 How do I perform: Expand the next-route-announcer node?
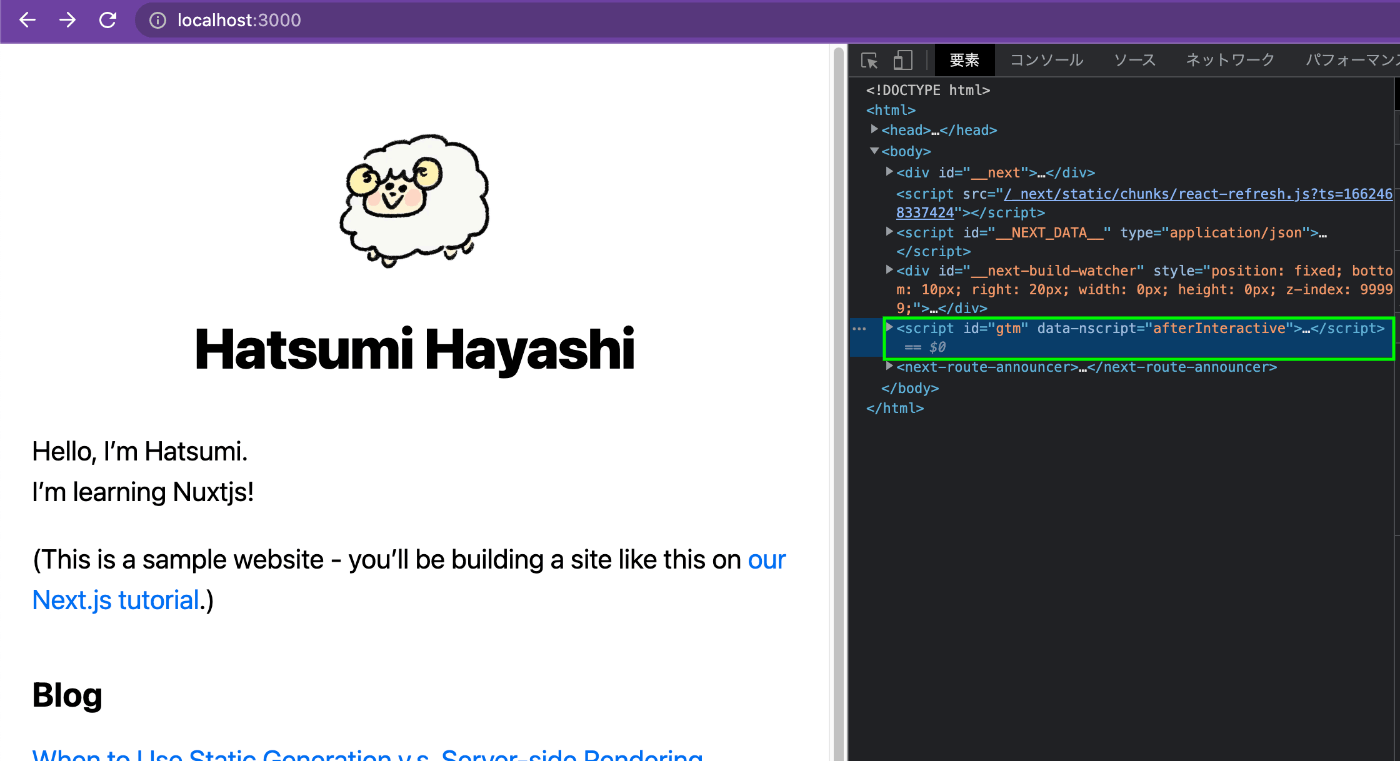pos(890,367)
